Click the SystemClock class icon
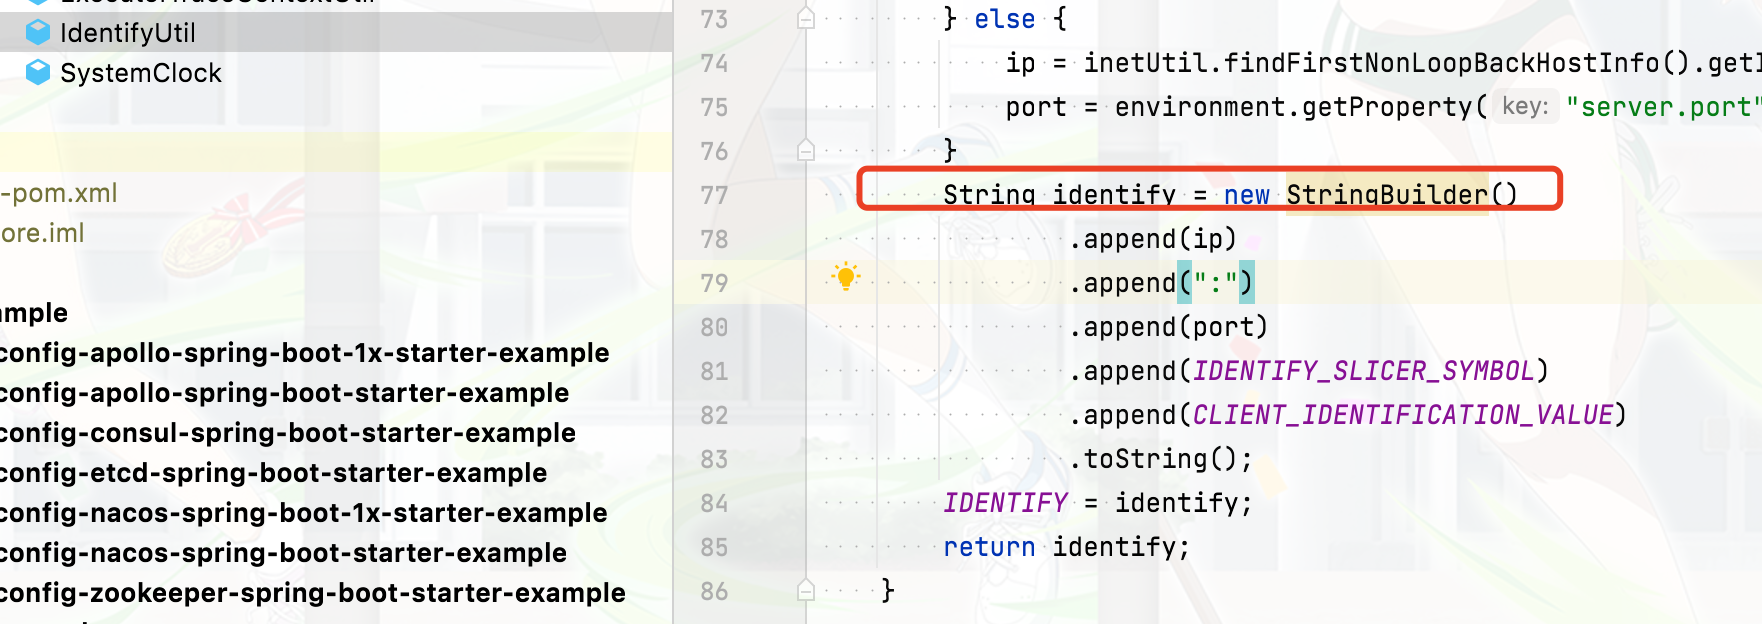 click(x=38, y=72)
